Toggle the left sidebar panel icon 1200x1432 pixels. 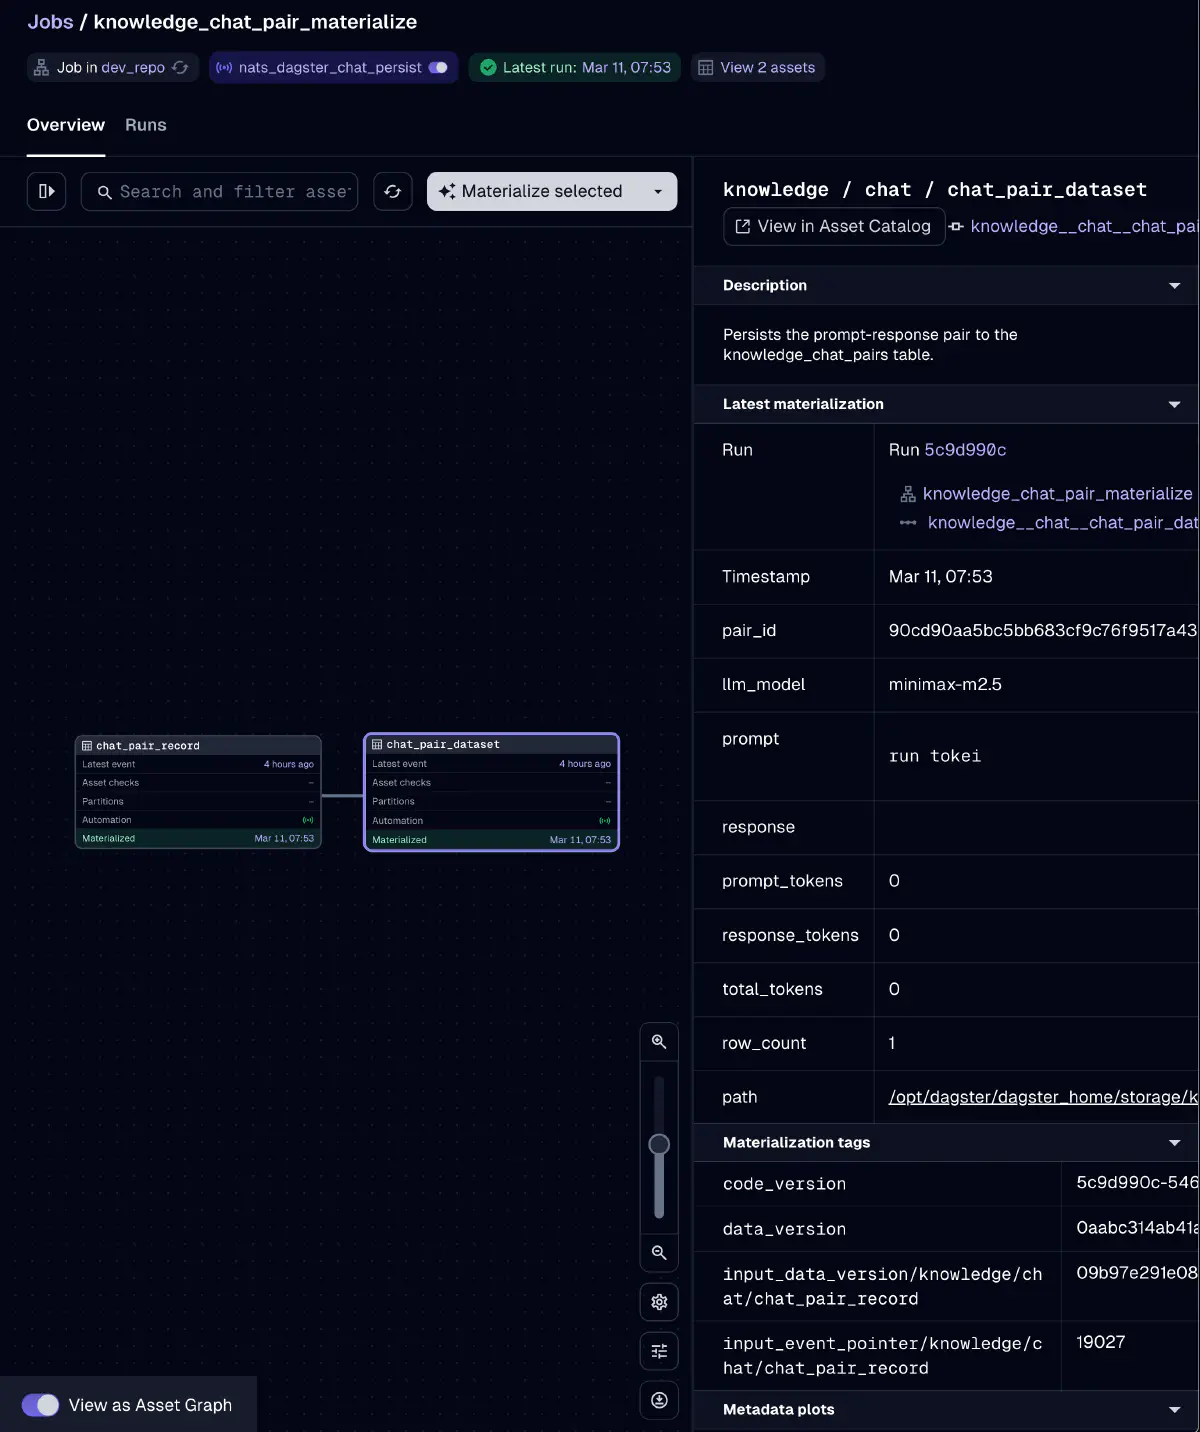click(x=46, y=191)
